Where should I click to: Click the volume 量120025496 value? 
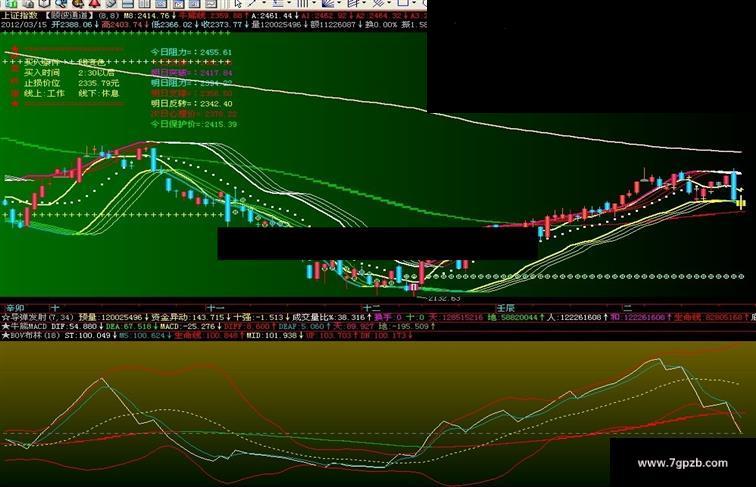coord(276,24)
